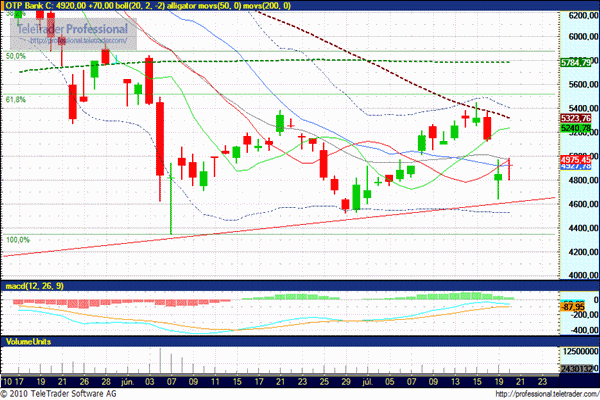Viewport: 600px width, 400px height.
Task: Click the 61.8% Fibonacci level label
Action: pyautogui.click(x=16, y=100)
